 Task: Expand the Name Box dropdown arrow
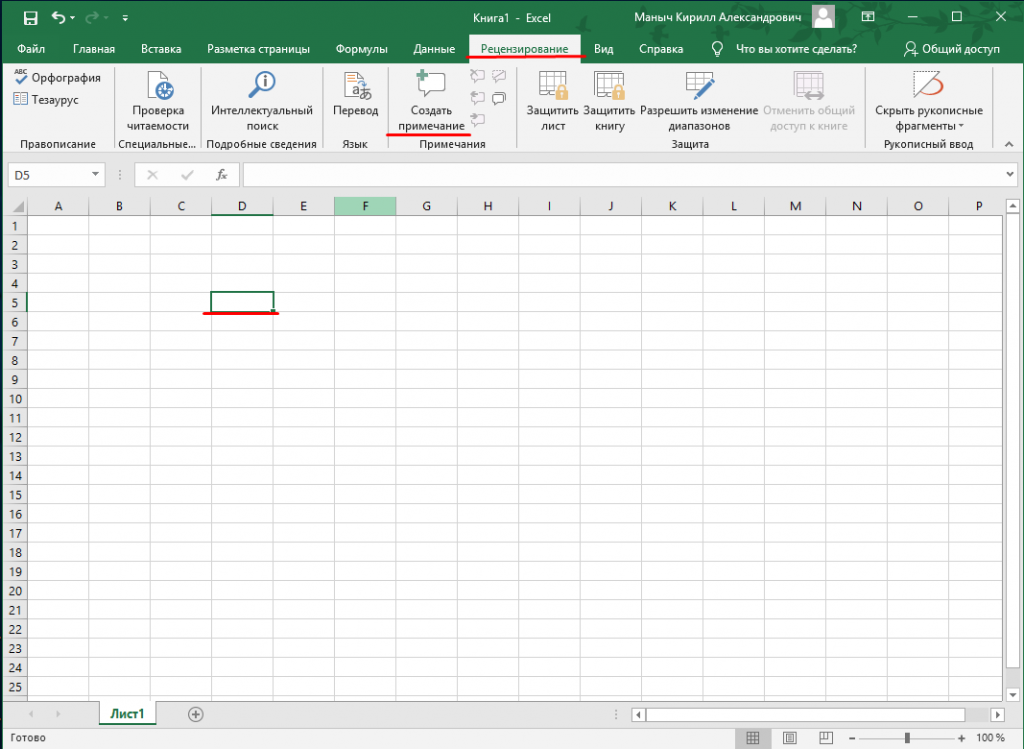(x=96, y=175)
